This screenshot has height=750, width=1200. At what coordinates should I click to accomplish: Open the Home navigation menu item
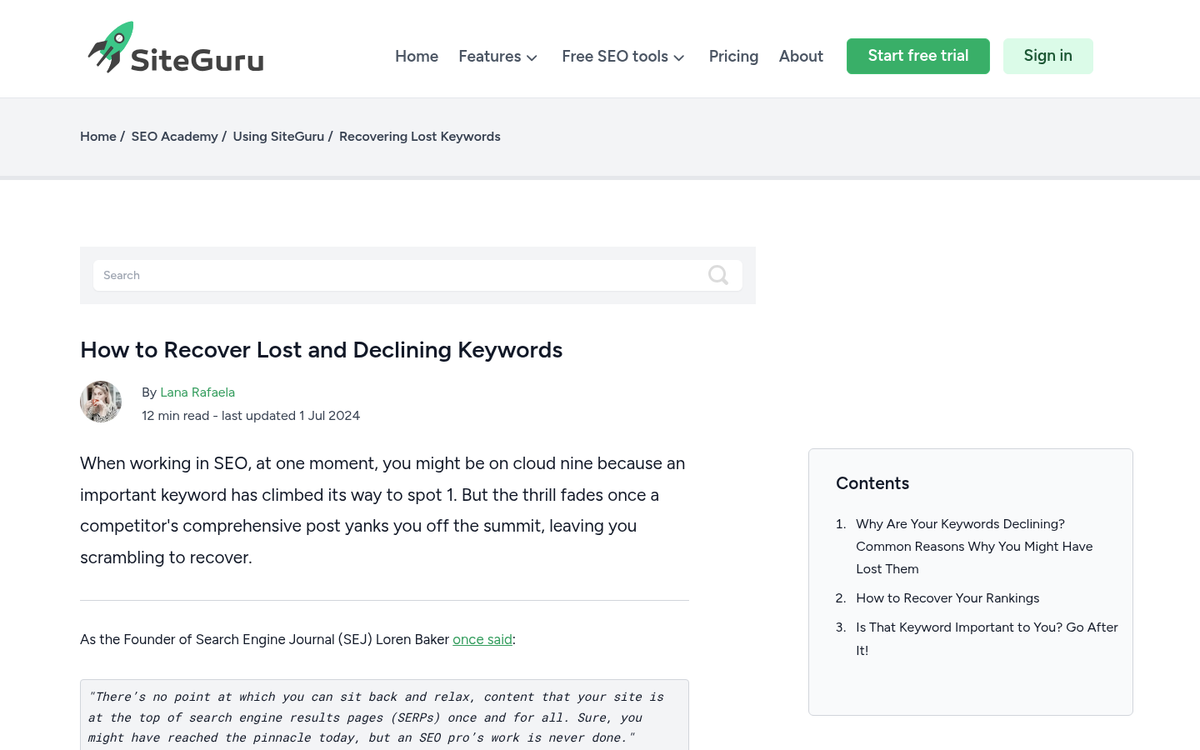[416, 56]
